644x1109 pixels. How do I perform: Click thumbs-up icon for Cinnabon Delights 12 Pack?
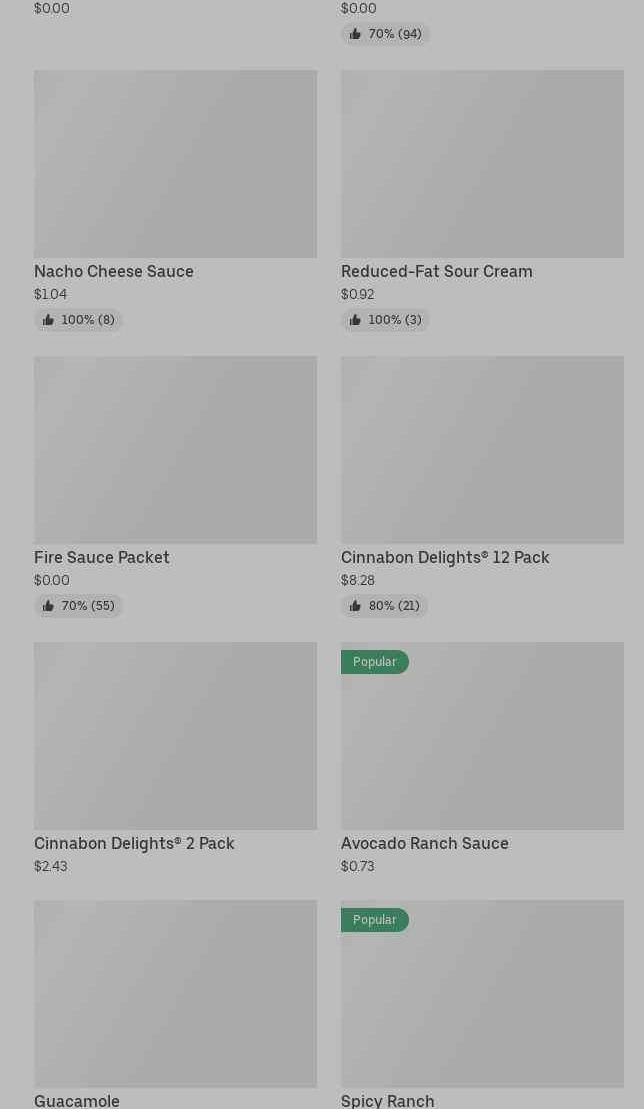click(355, 606)
